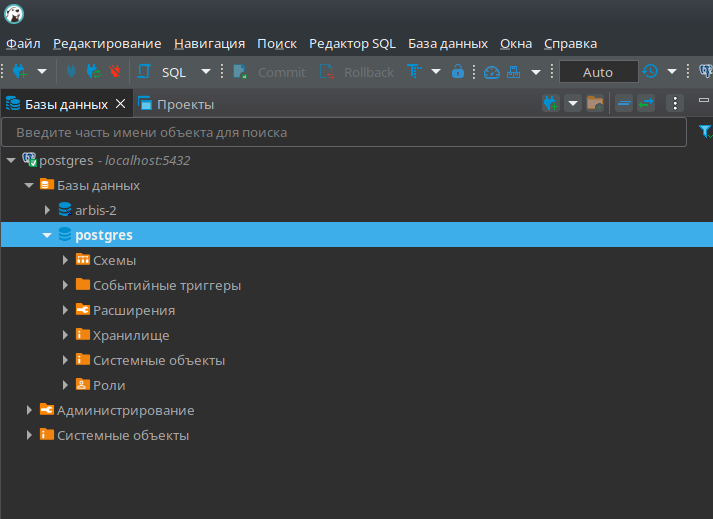Open the Справка menu
The width and height of the screenshot is (713, 519).
coord(571,44)
